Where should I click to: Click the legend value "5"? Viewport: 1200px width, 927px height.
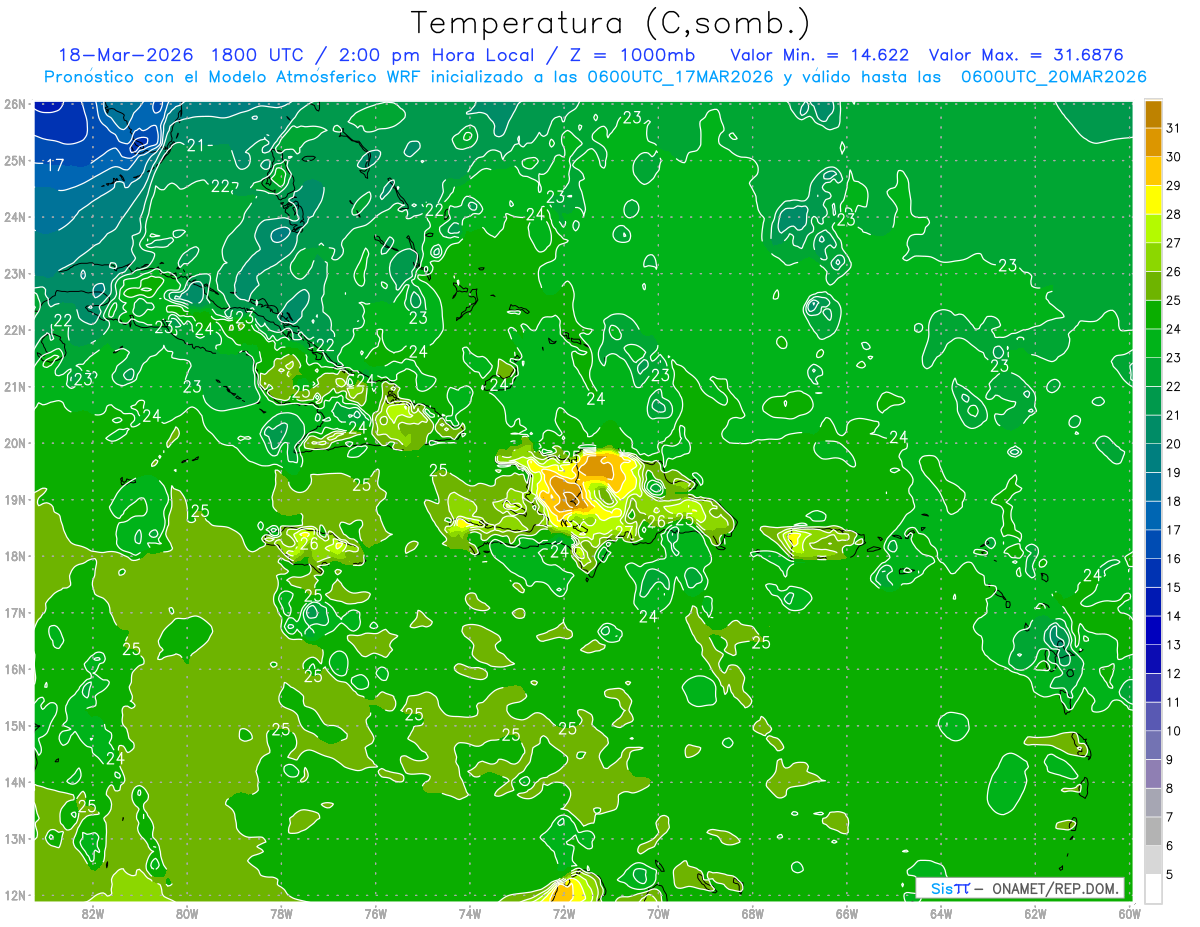pyautogui.click(x=1170, y=875)
